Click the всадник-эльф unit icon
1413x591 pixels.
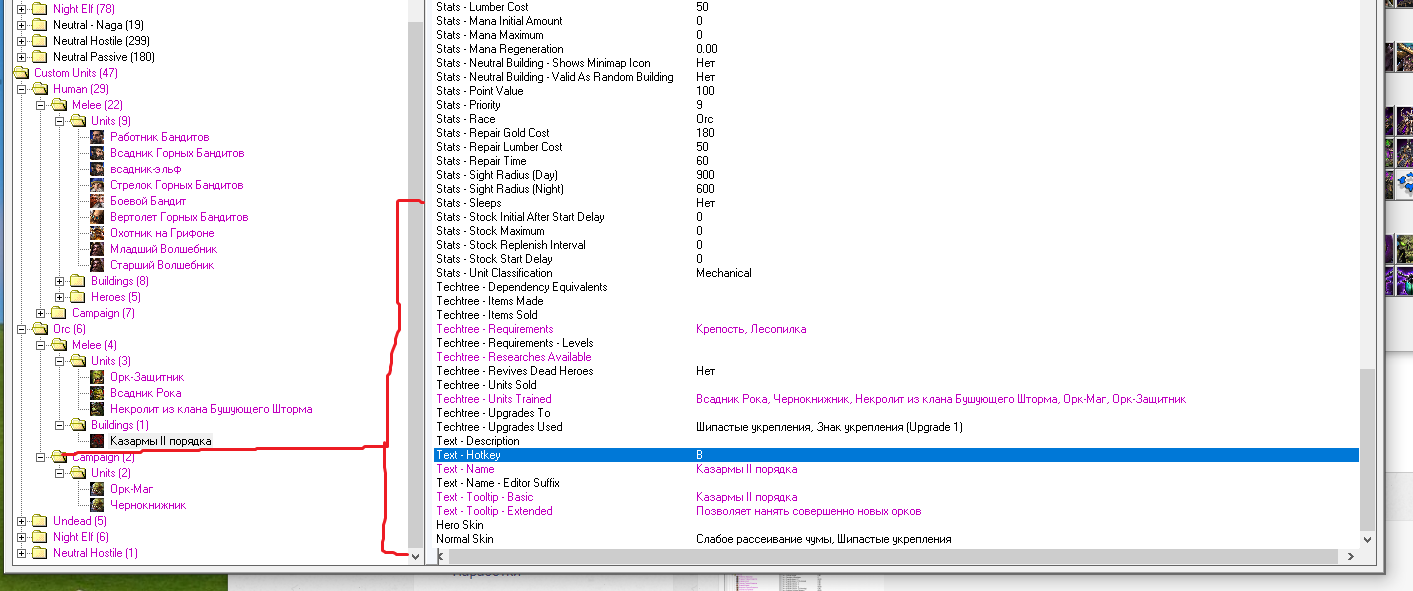(97, 169)
